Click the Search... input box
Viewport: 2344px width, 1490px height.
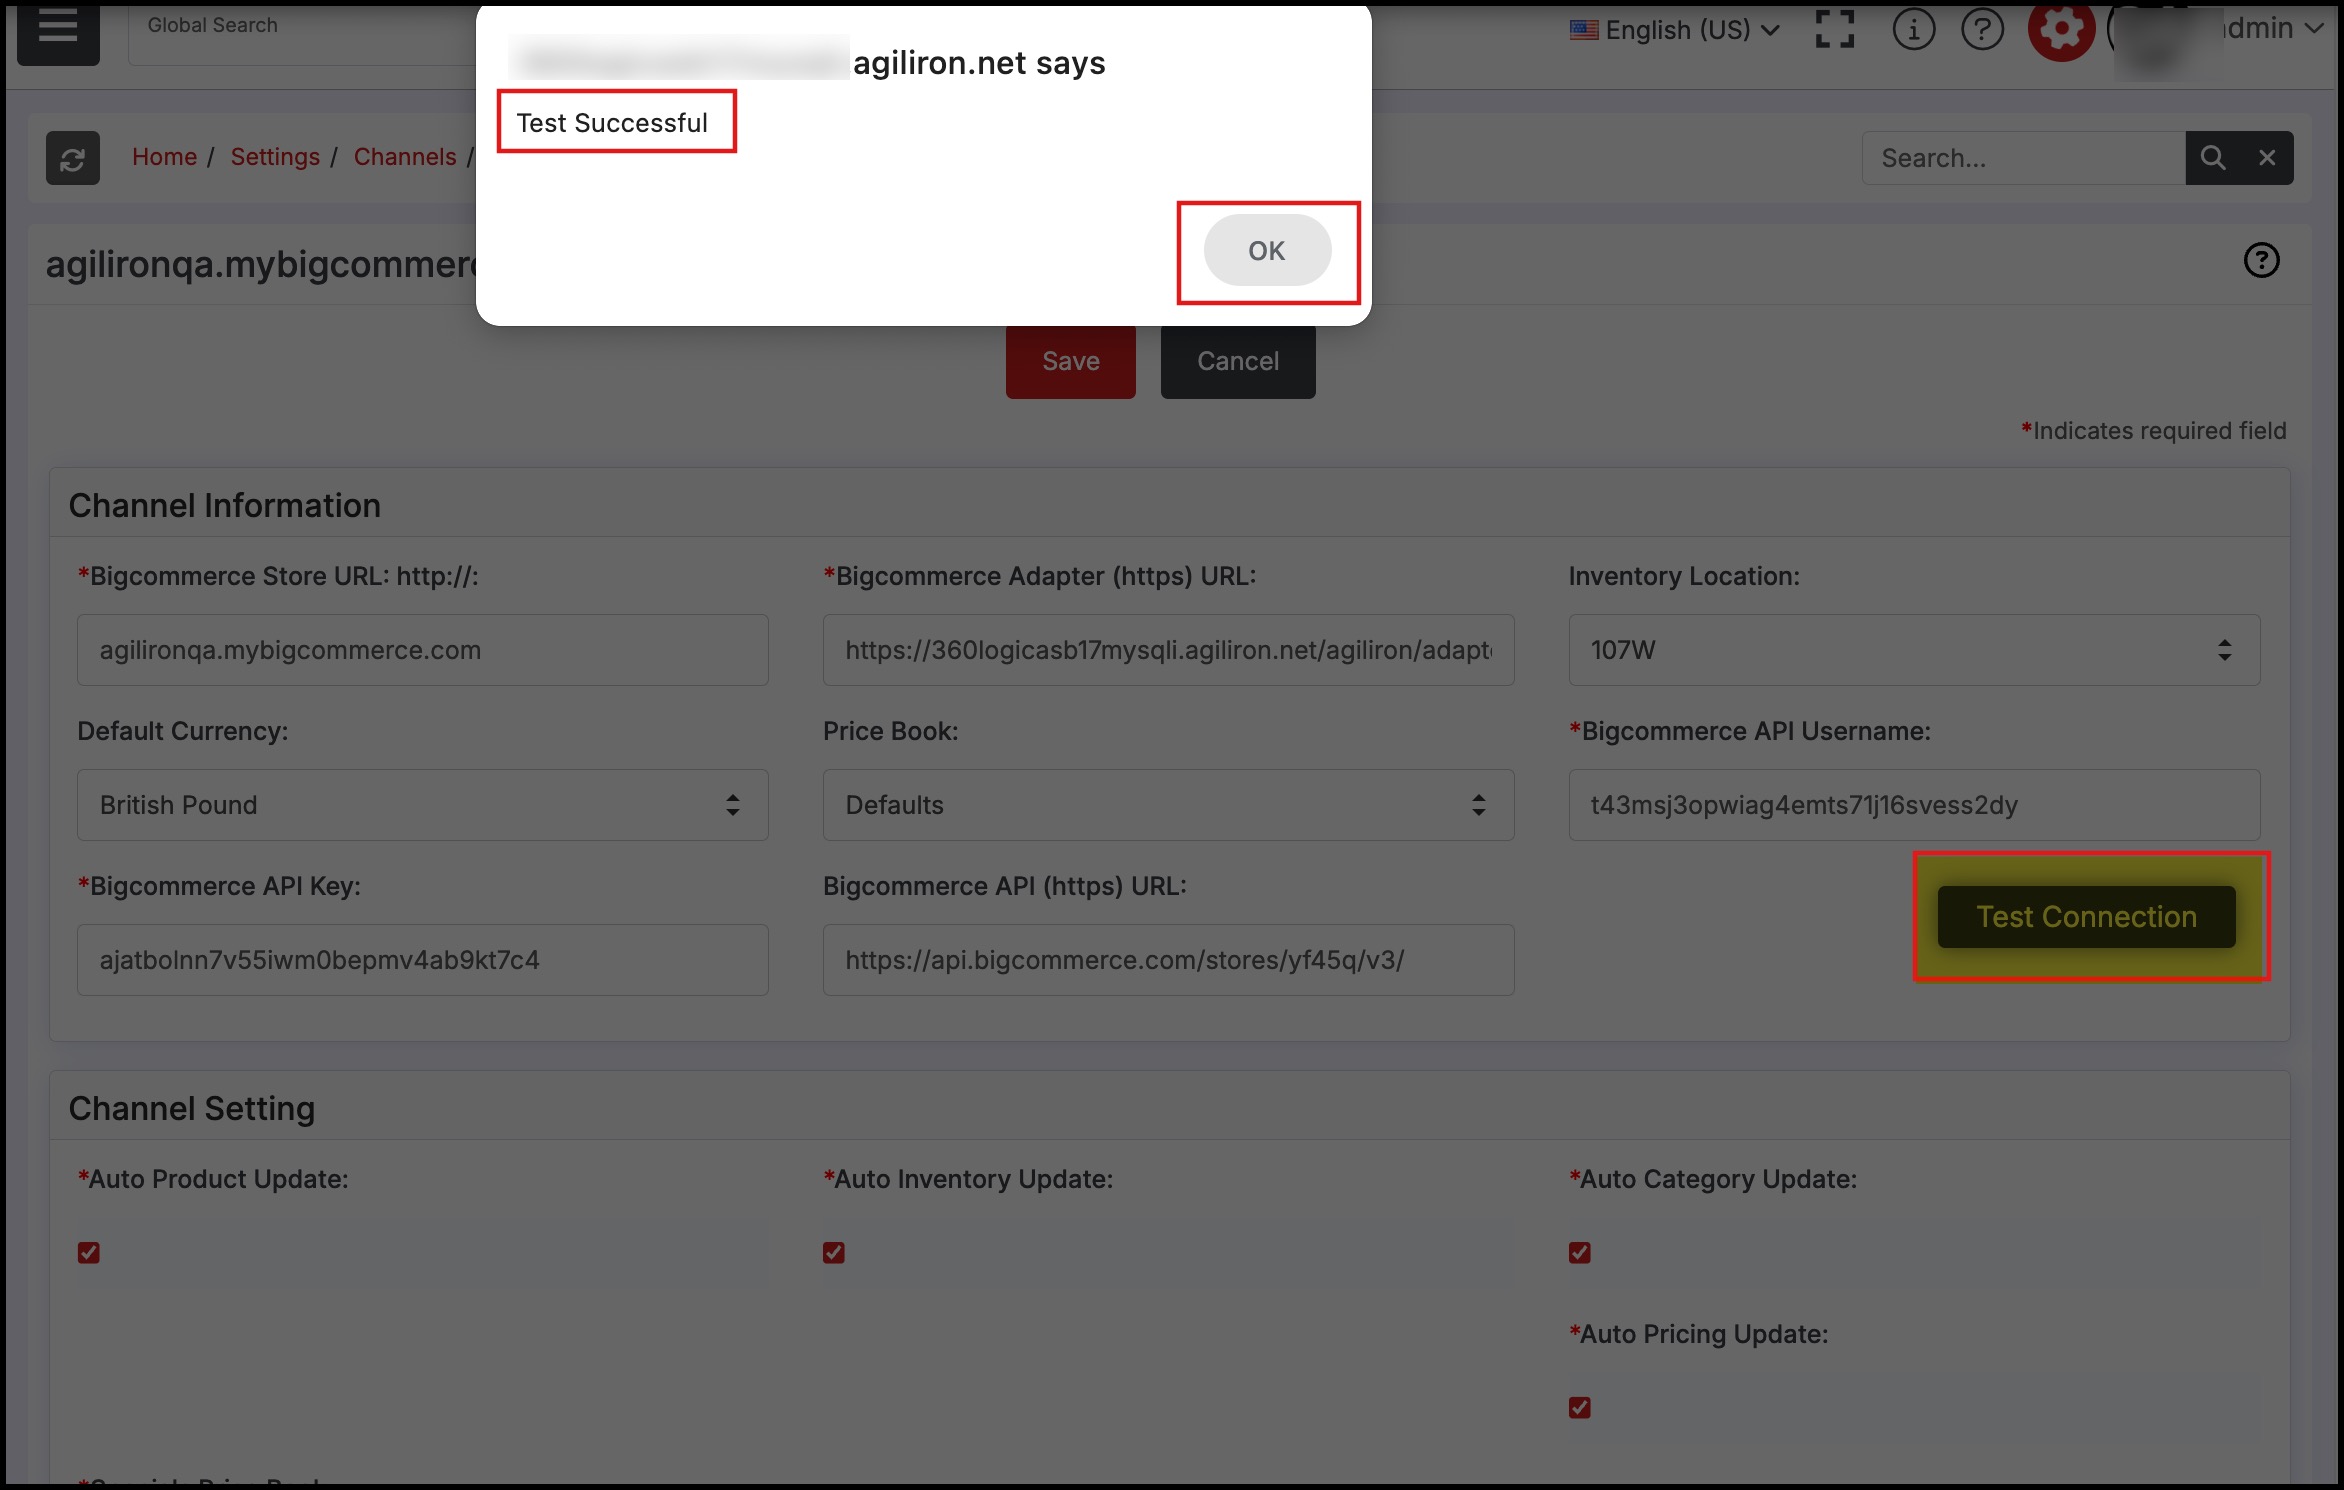coord(2023,158)
